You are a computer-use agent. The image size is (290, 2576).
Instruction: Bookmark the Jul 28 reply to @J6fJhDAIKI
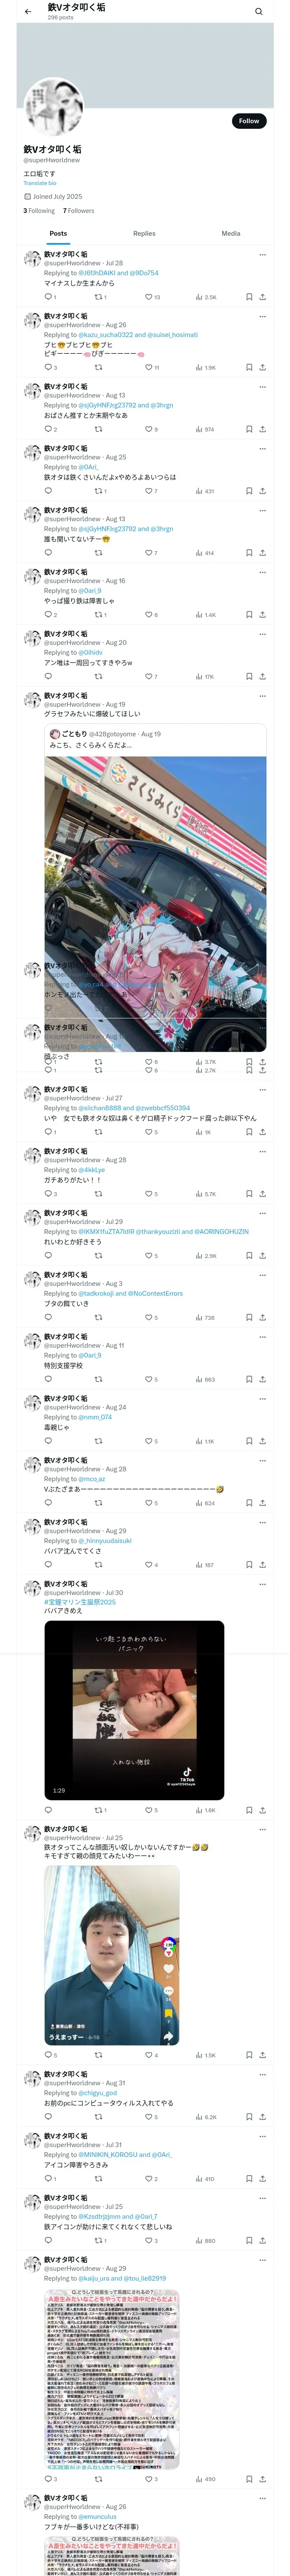(x=249, y=297)
